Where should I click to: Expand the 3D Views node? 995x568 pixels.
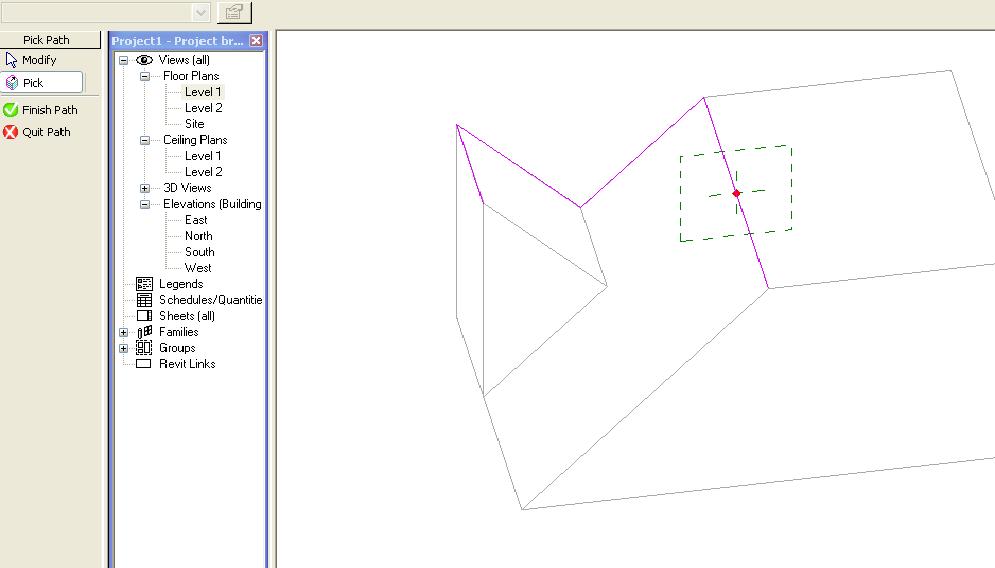coord(145,188)
